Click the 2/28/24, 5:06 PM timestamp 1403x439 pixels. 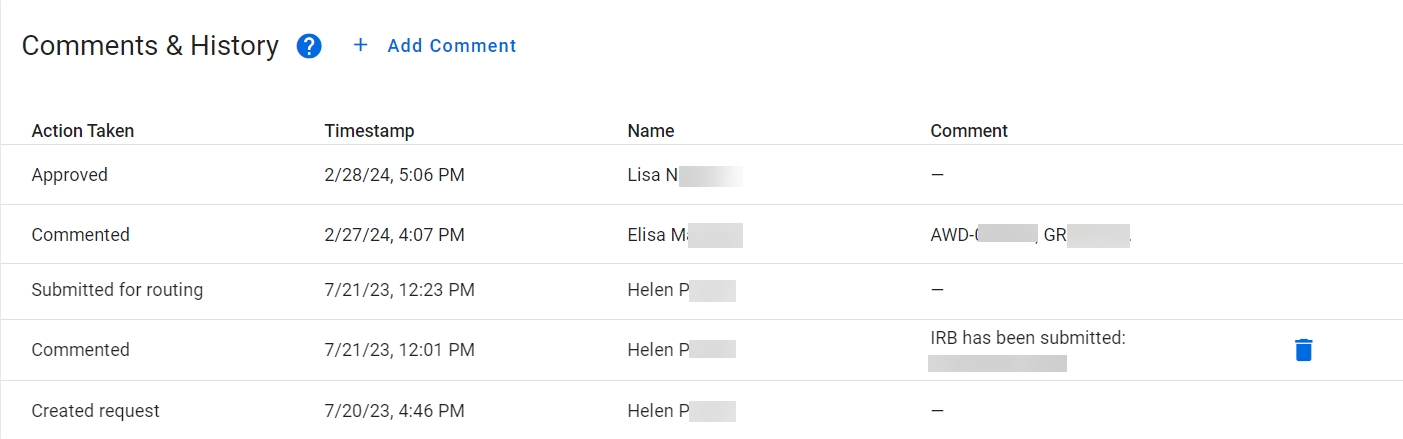pyautogui.click(x=394, y=175)
